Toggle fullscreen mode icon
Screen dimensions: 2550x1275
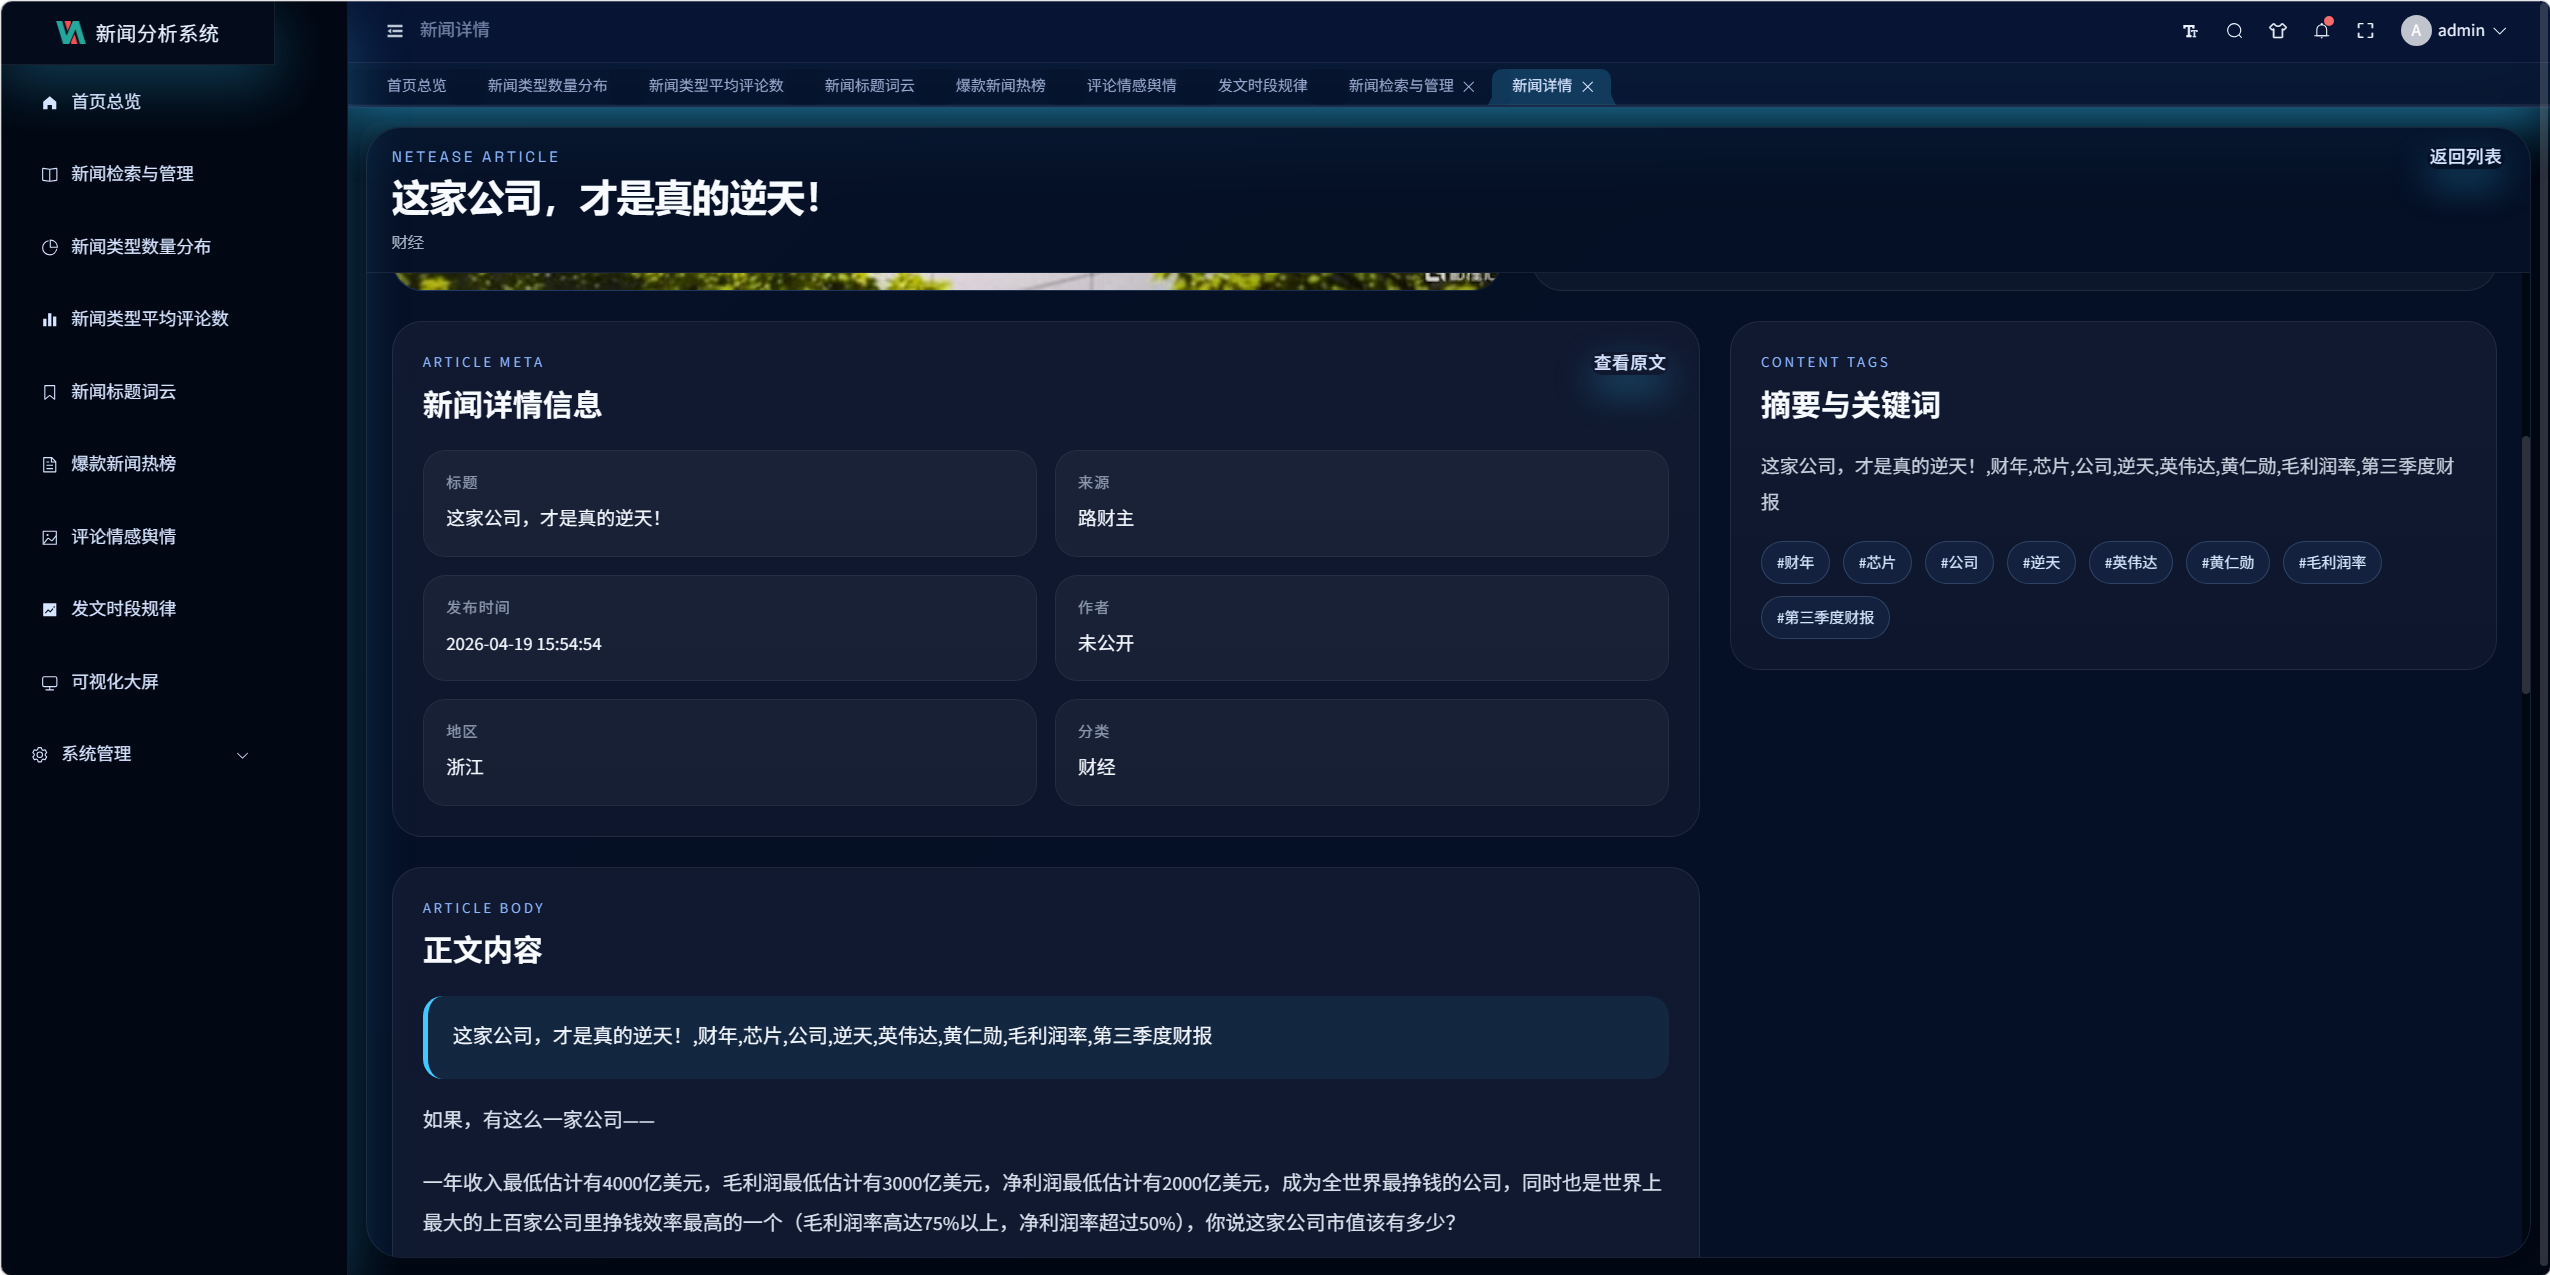[x=2365, y=31]
